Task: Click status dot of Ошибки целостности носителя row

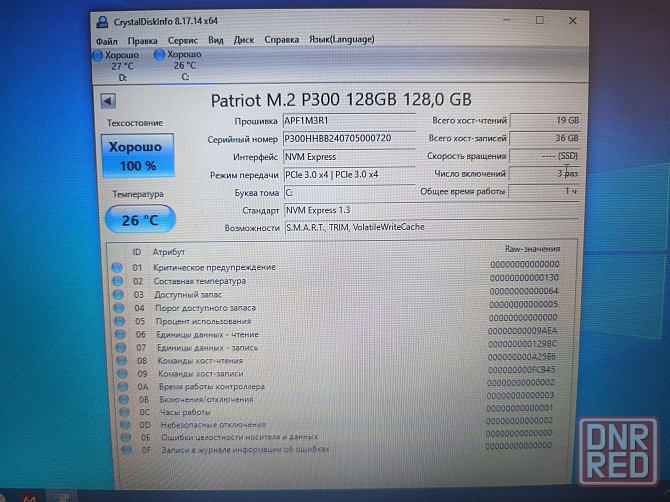Action: 126,437
